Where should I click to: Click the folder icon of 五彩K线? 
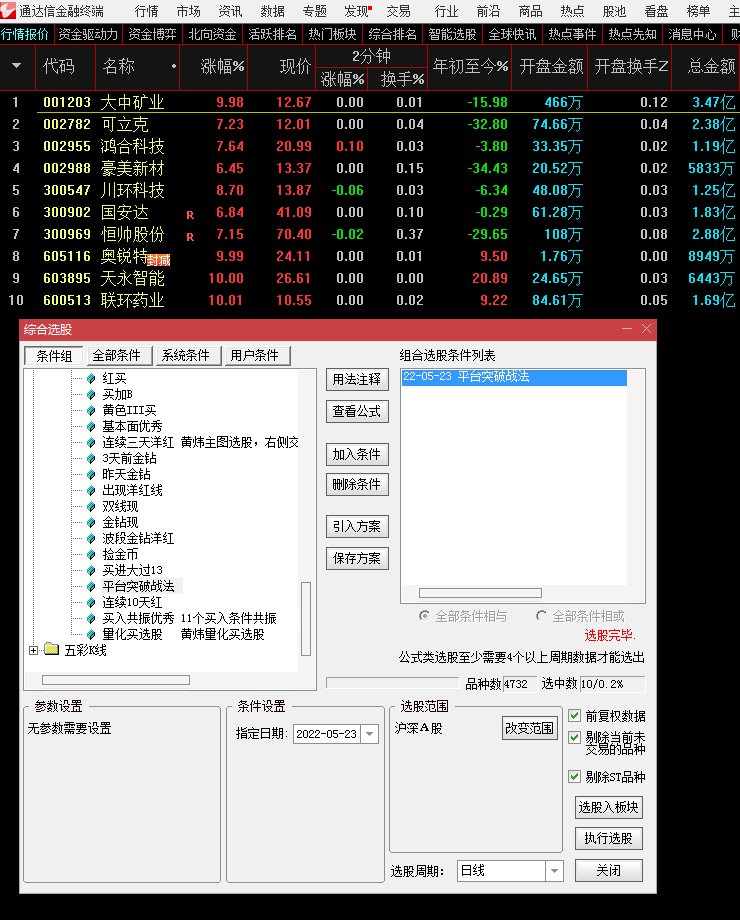[52, 649]
